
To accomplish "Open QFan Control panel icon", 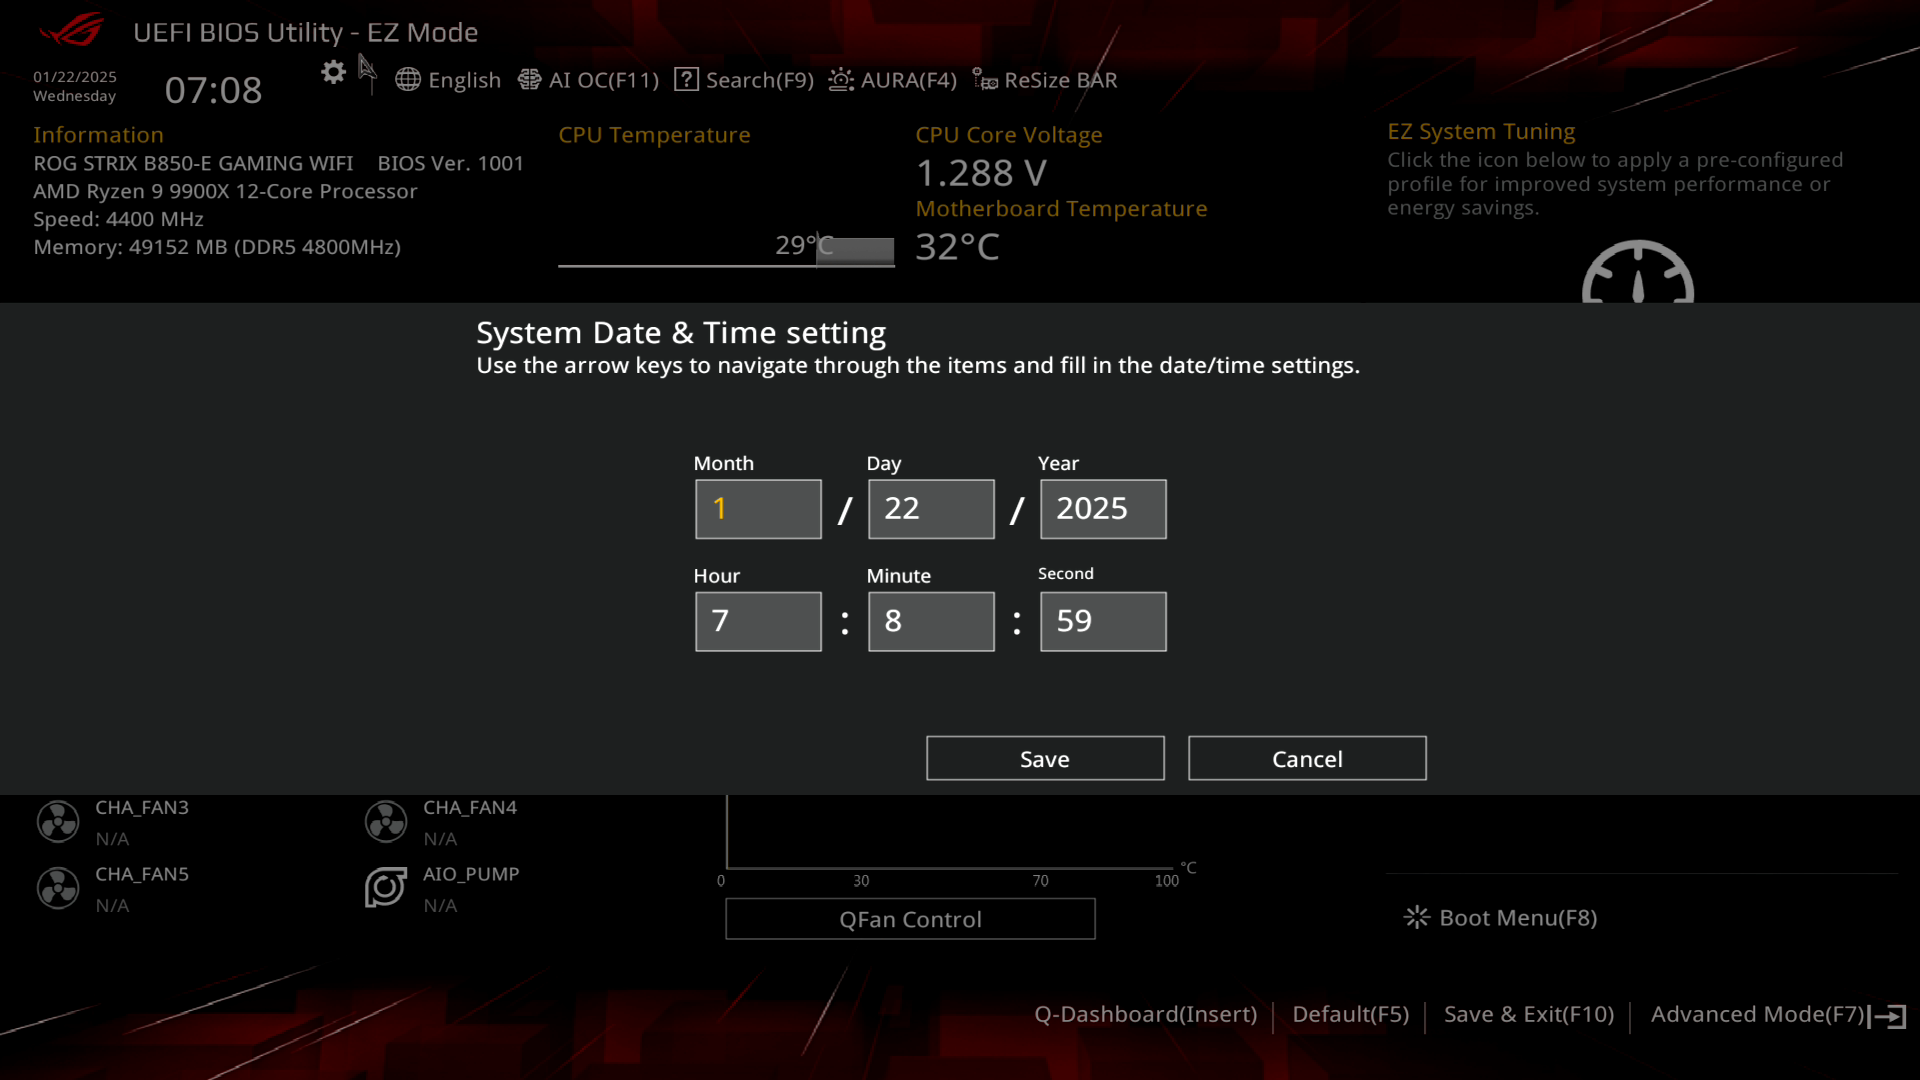I will 909,919.
